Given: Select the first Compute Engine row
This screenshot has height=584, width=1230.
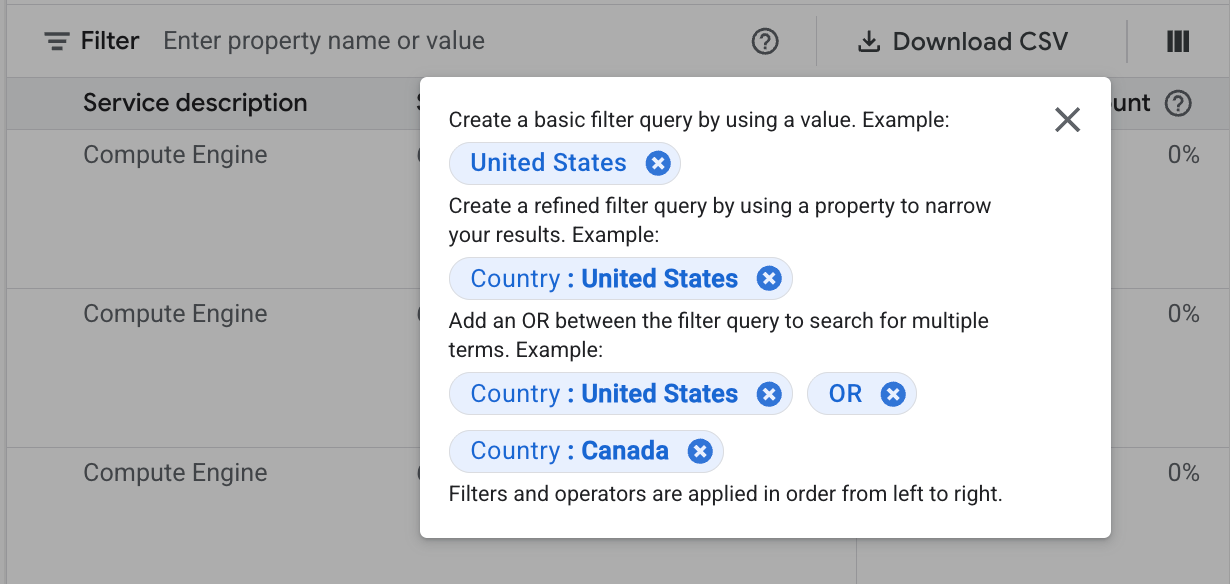Looking at the screenshot, I should point(176,155).
